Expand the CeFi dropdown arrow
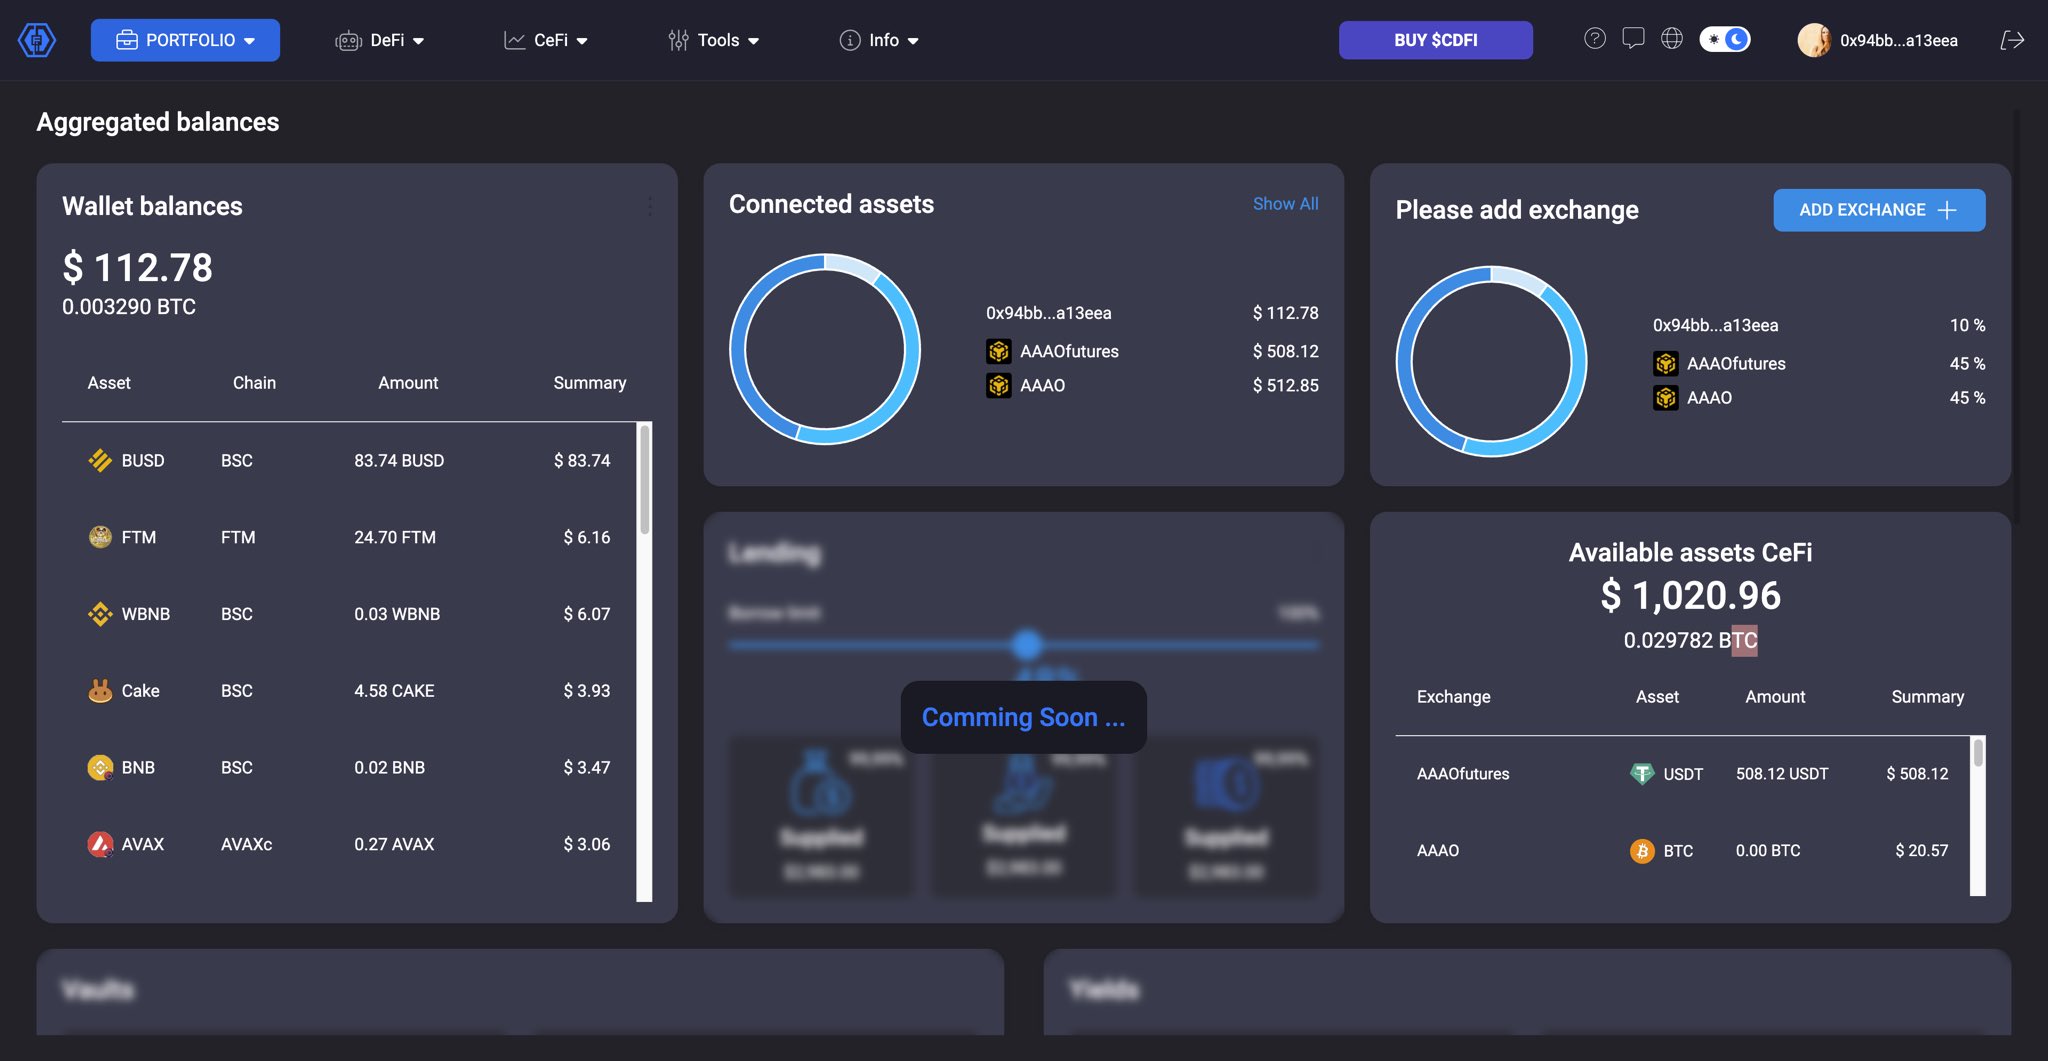The width and height of the screenshot is (2048, 1061). click(x=582, y=41)
